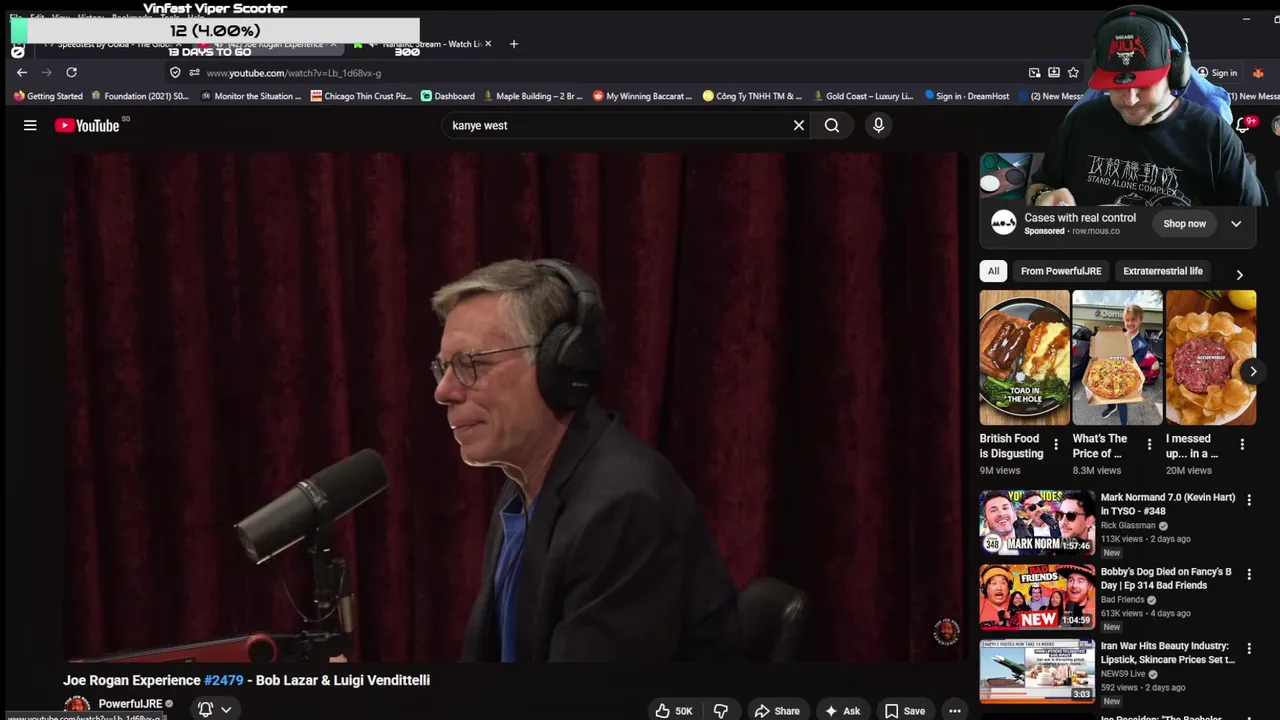1280x720 pixels.
Task: Select the Extraterrestrial life filter chip
Action: coord(1162,271)
